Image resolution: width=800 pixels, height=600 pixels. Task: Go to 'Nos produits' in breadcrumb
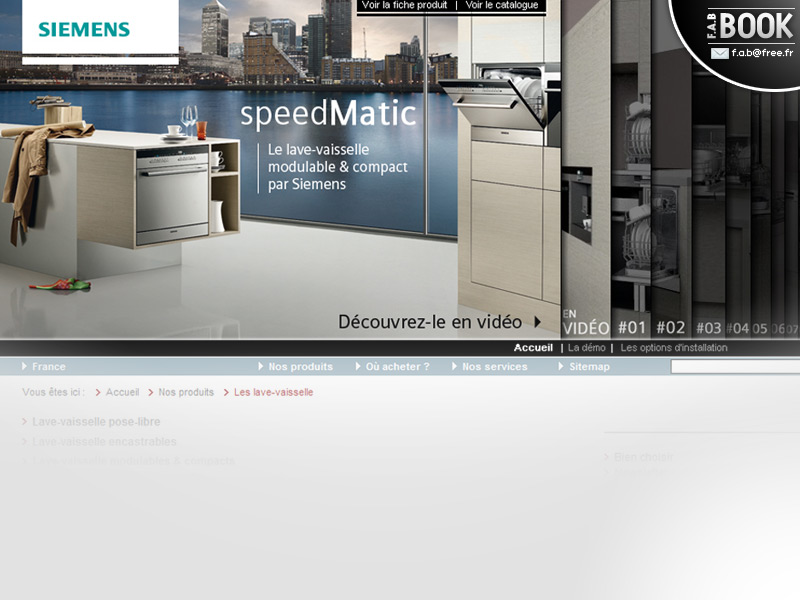point(186,392)
